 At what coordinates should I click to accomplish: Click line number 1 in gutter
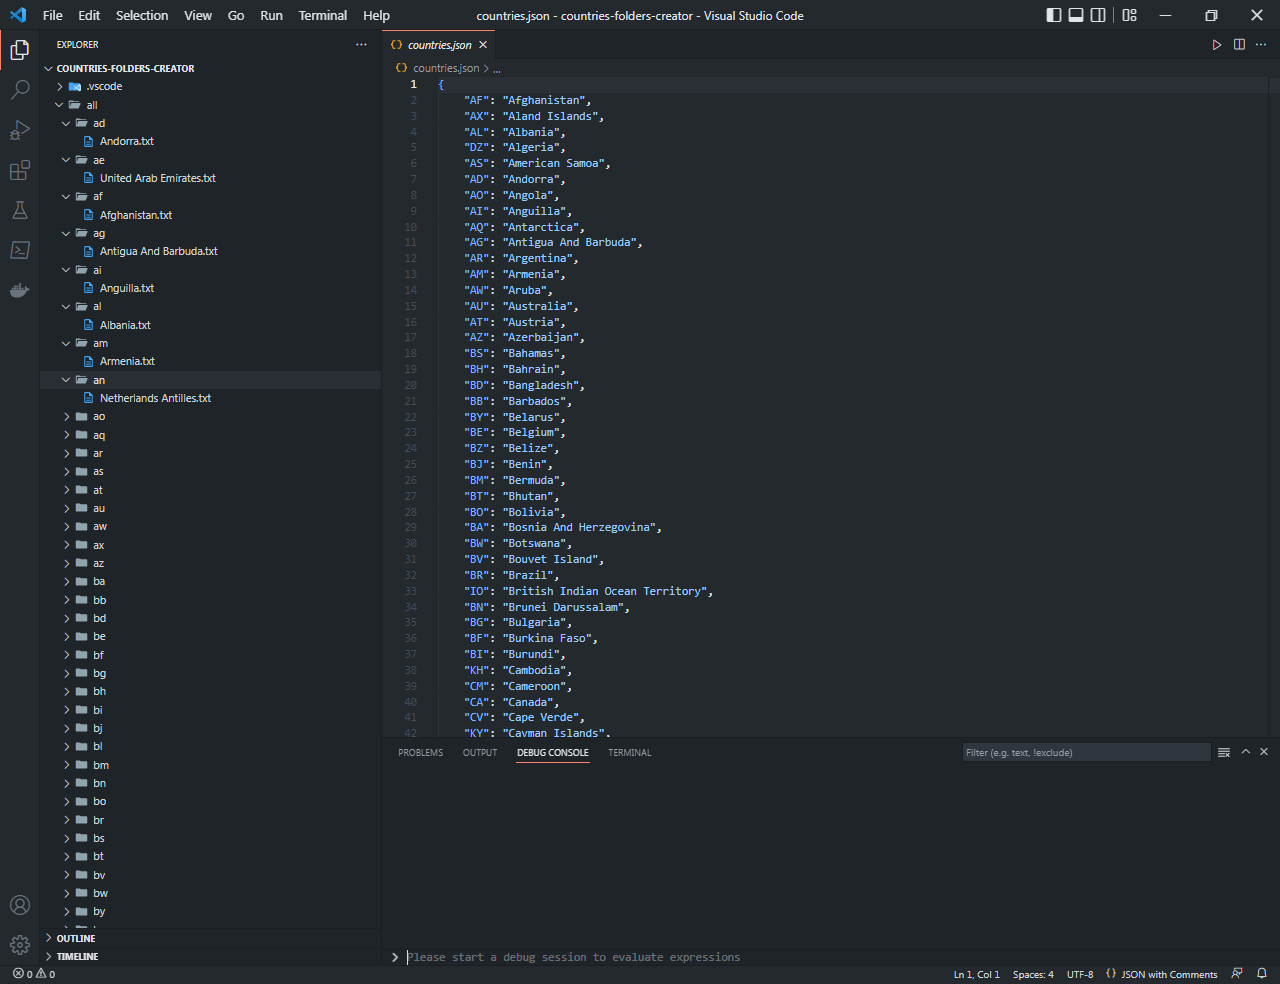413,84
